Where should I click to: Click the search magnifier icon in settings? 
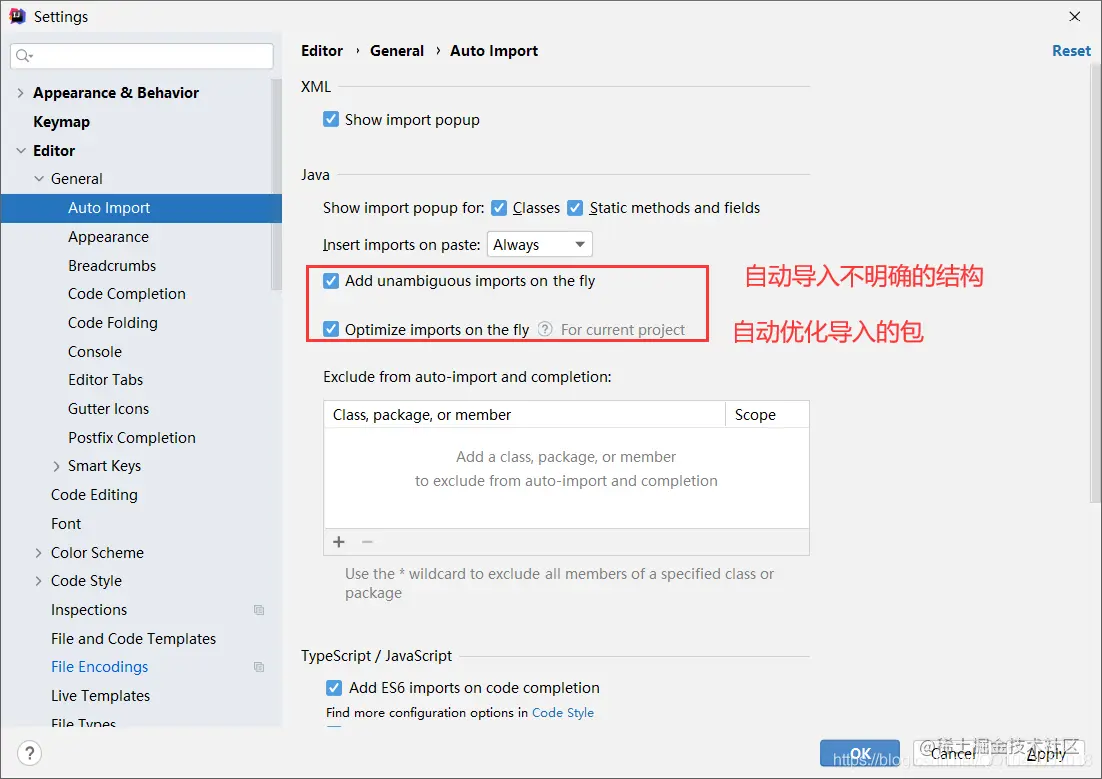22,56
